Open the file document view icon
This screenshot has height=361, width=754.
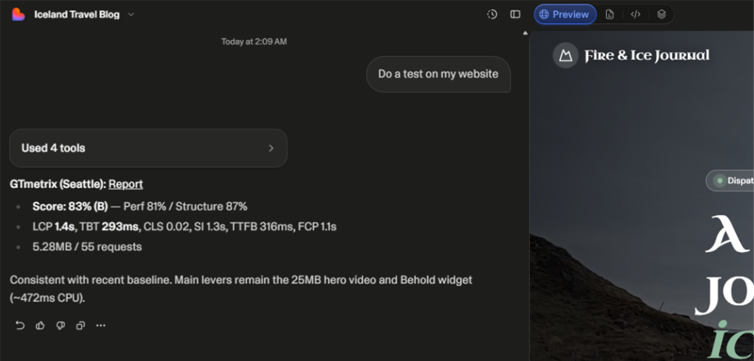coord(610,14)
